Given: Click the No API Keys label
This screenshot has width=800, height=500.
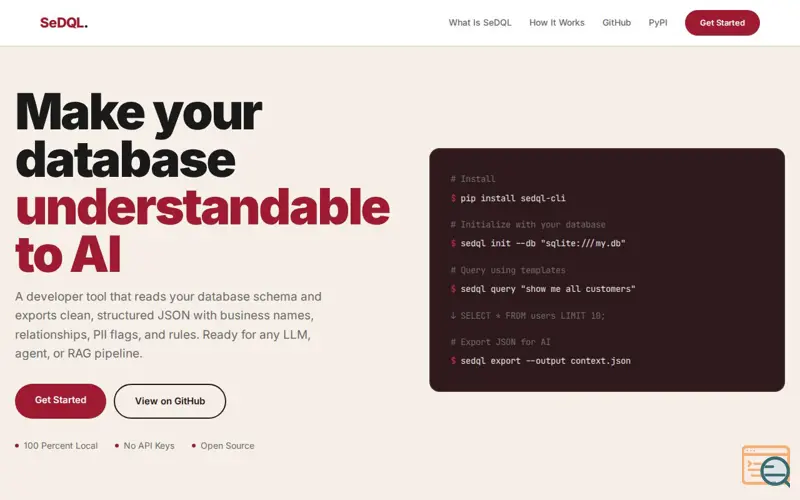Looking at the screenshot, I should [x=148, y=445].
